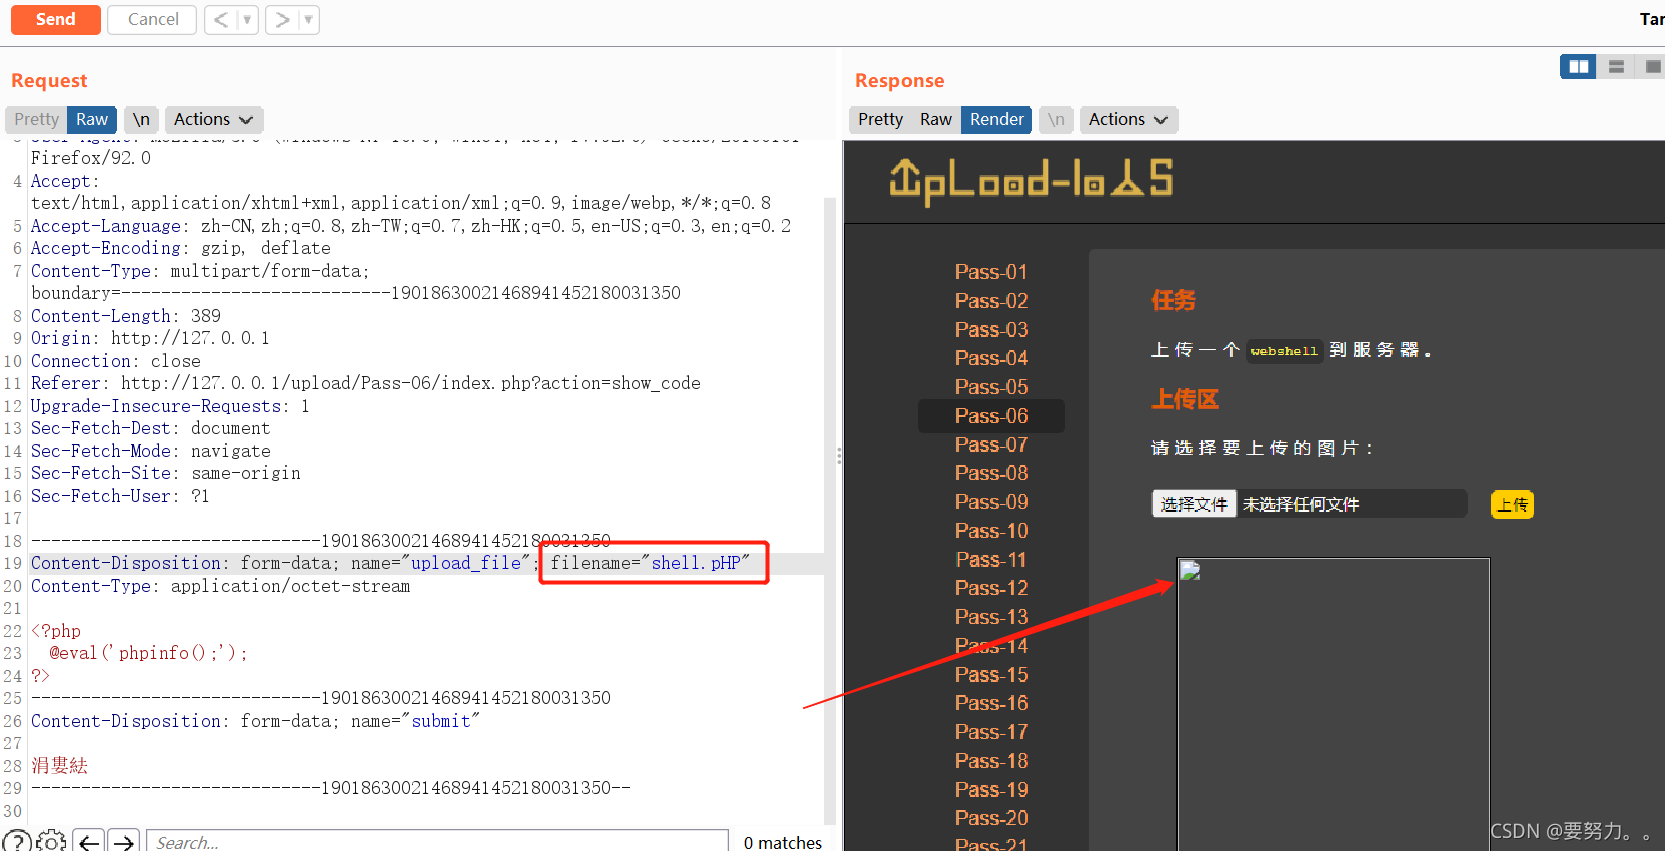The image size is (1665, 851).
Task: Switch Request view to Raw tab
Action: point(92,120)
